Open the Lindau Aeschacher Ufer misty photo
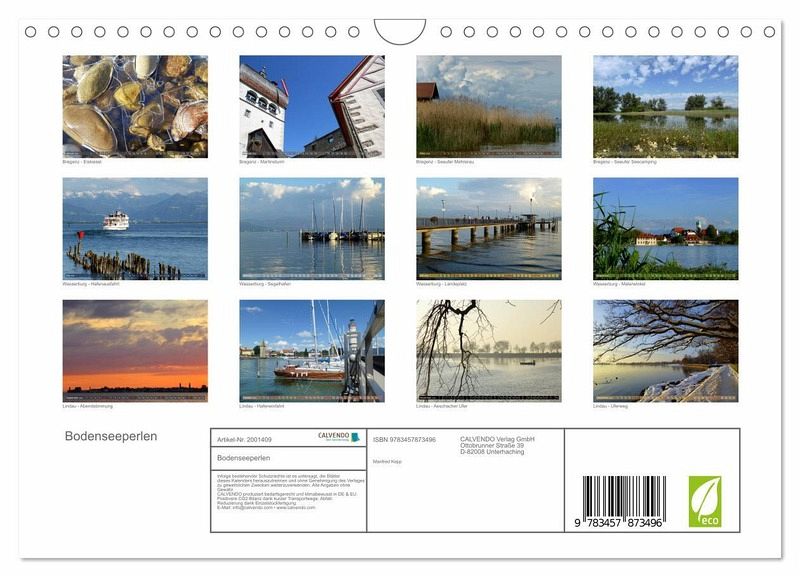The image size is (800, 577). 489,350
